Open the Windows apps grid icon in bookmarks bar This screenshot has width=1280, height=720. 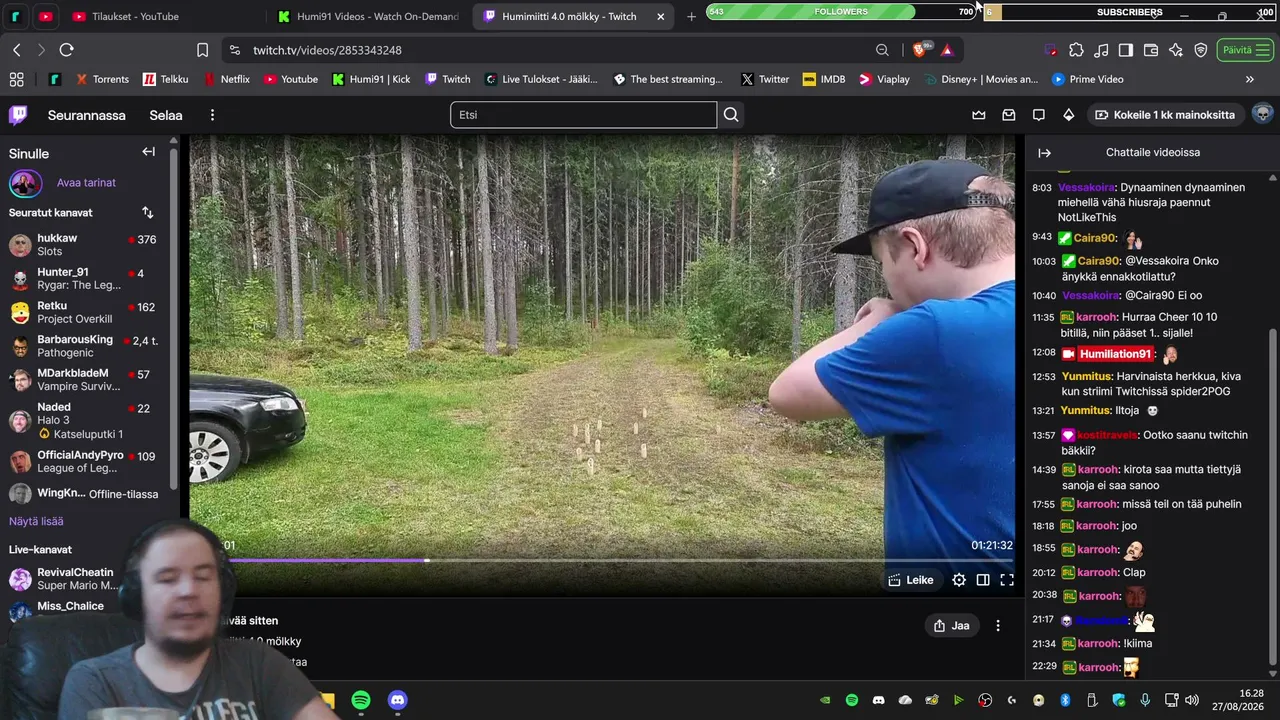[x=16, y=79]
